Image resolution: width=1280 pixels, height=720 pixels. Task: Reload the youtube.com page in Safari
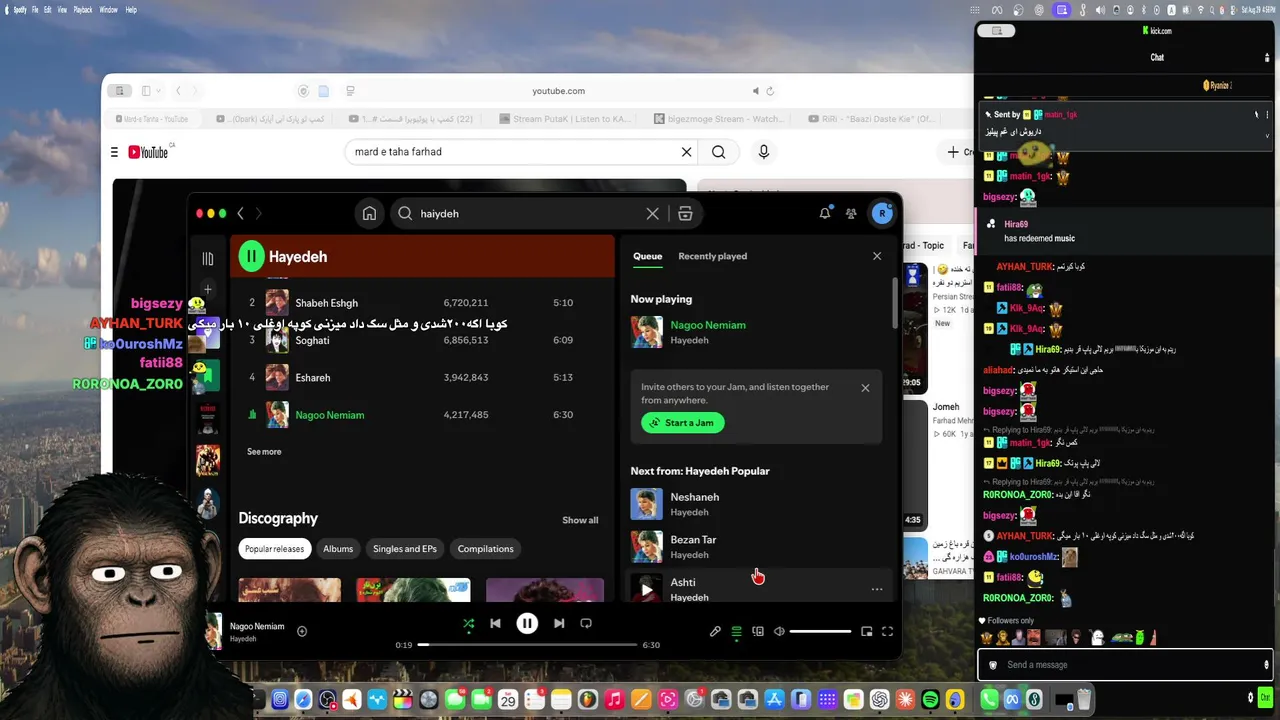(770, 91)
